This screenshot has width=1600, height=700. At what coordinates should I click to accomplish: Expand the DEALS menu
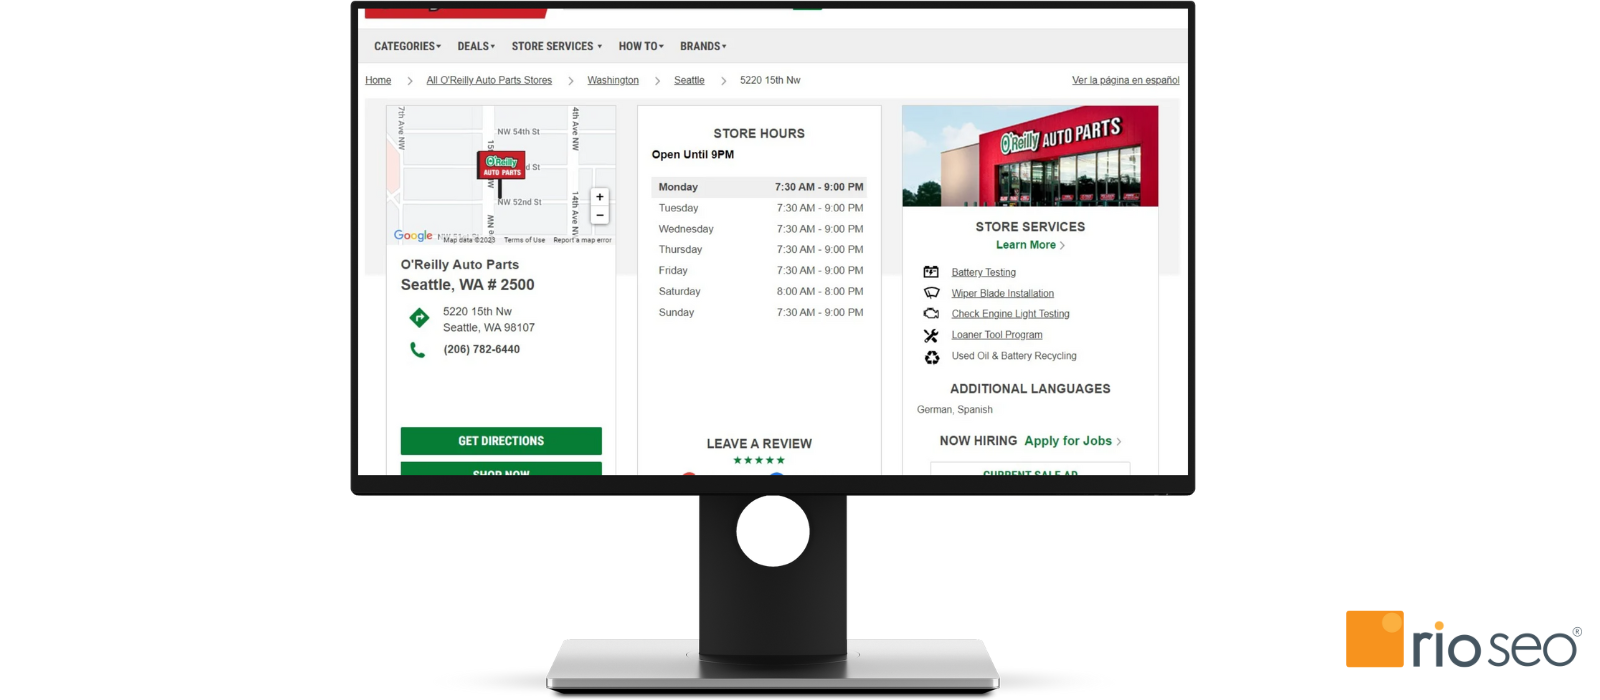pos(476,46)
